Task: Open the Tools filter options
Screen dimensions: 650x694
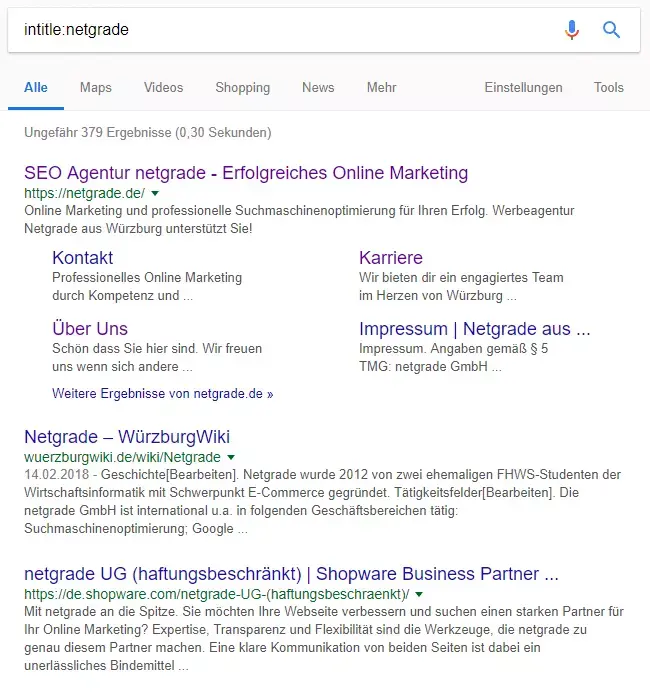Action: click(x=608, y=88)
